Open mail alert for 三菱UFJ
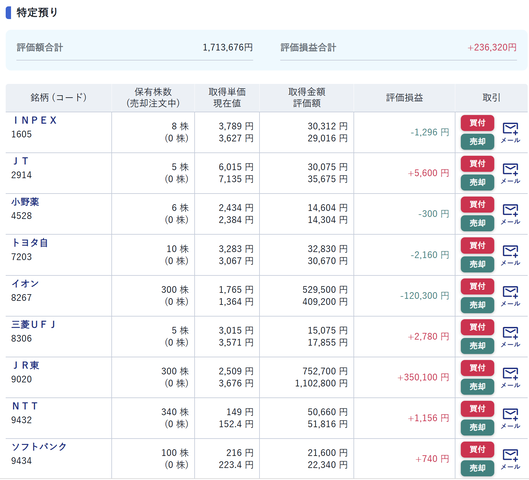The height and width of the screenshot is (480, 529). pos(510,337)
